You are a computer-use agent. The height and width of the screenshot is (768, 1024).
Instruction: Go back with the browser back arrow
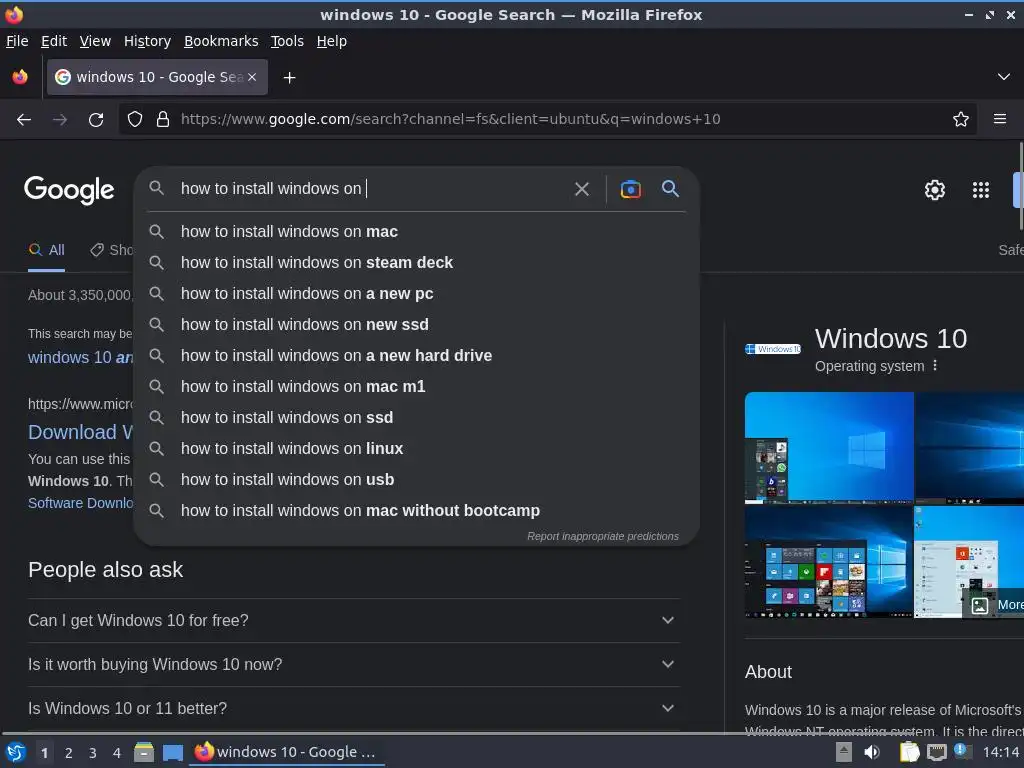(x=24, y=120)
